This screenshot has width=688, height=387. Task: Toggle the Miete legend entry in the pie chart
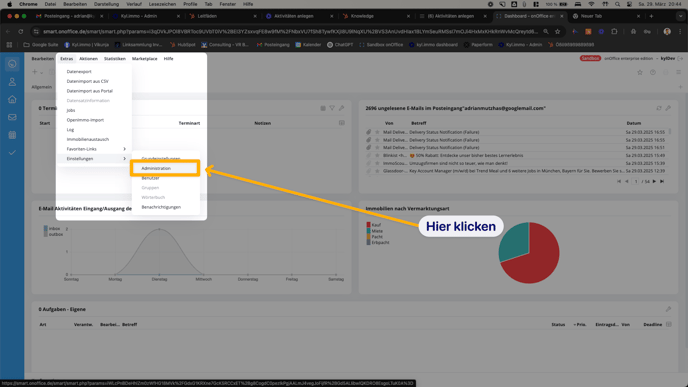[375, 231]
